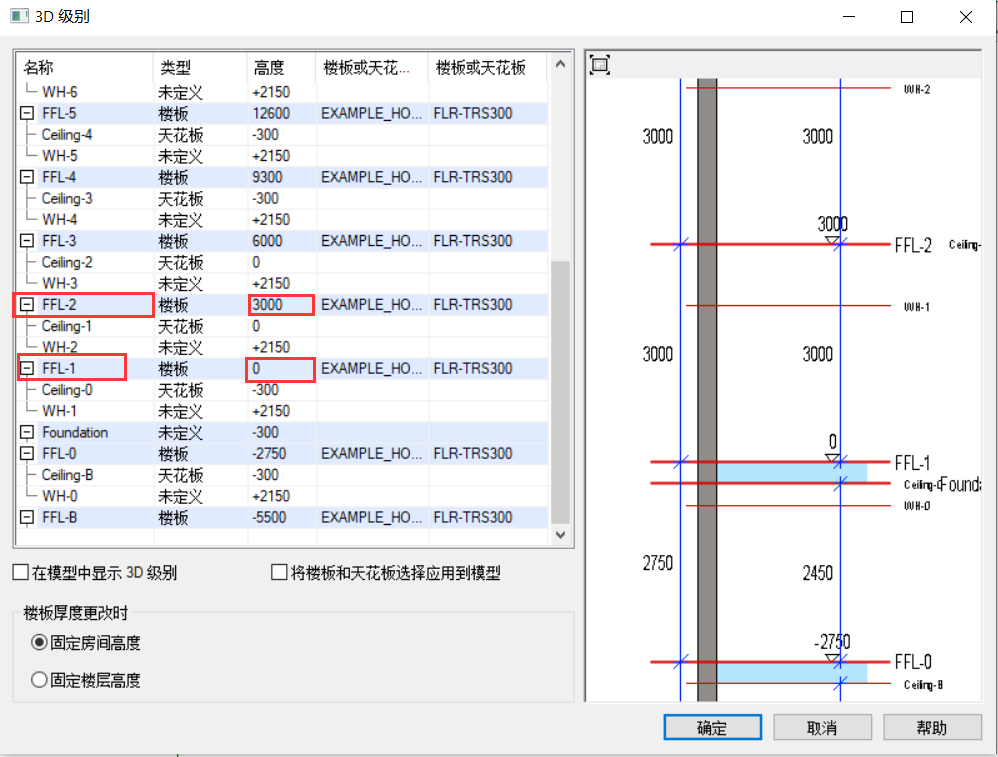Screen dimensions: 998x757
Task: Select the WH-2 row
Action: click(281, 346)
